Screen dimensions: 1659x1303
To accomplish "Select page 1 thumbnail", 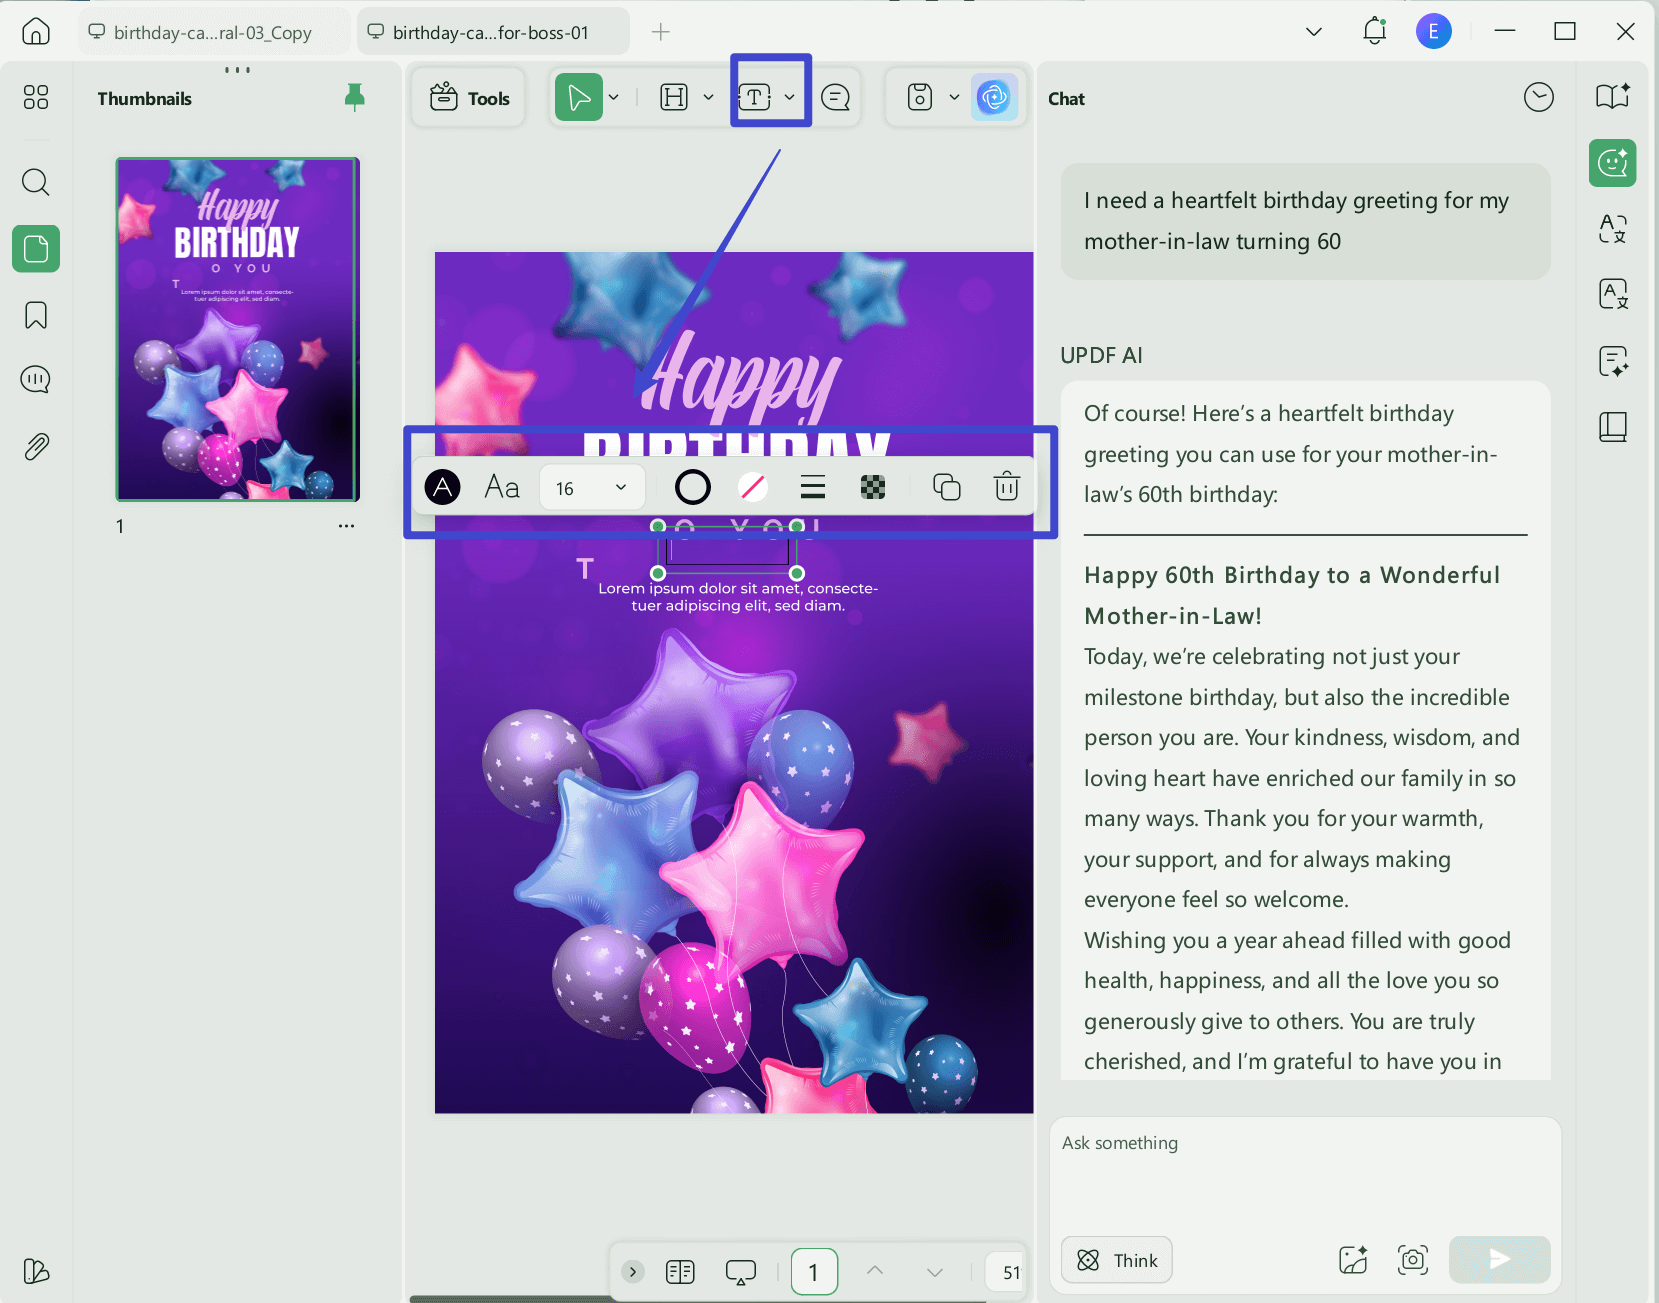I will click(238, 329).
